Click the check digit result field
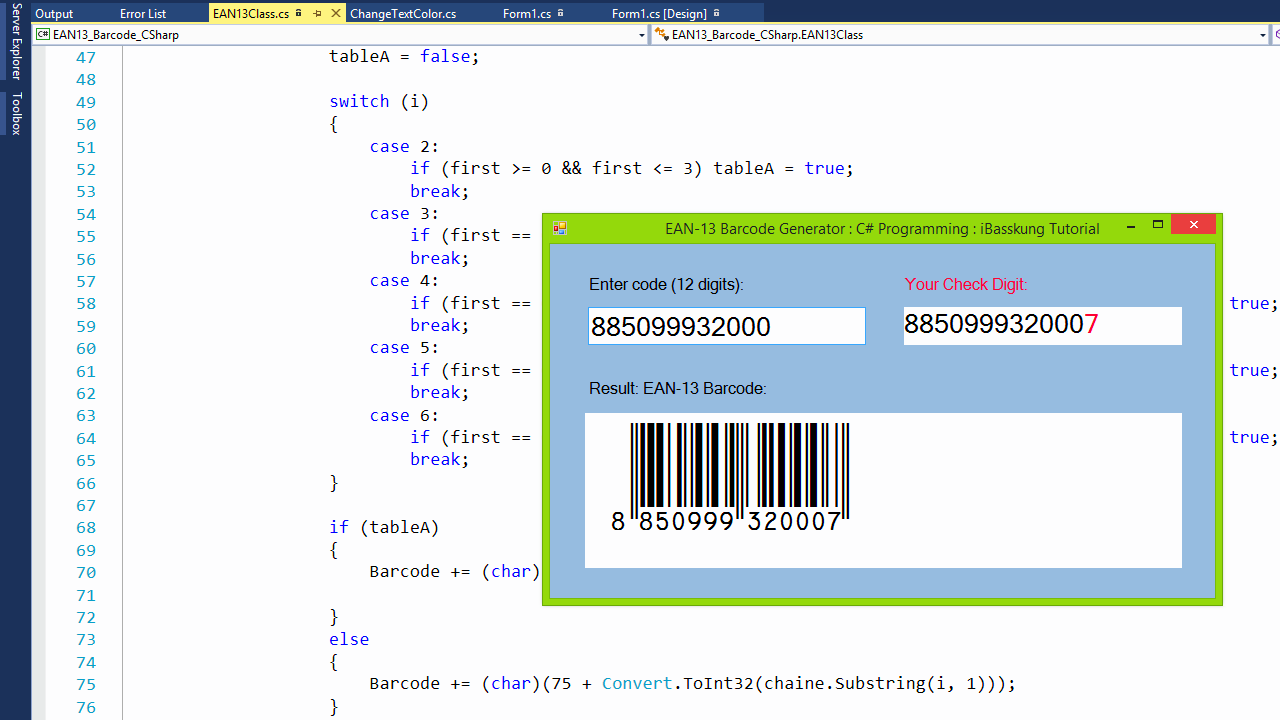The width and height of the screenshot is (1280, 720). [x=1042, y=326]
